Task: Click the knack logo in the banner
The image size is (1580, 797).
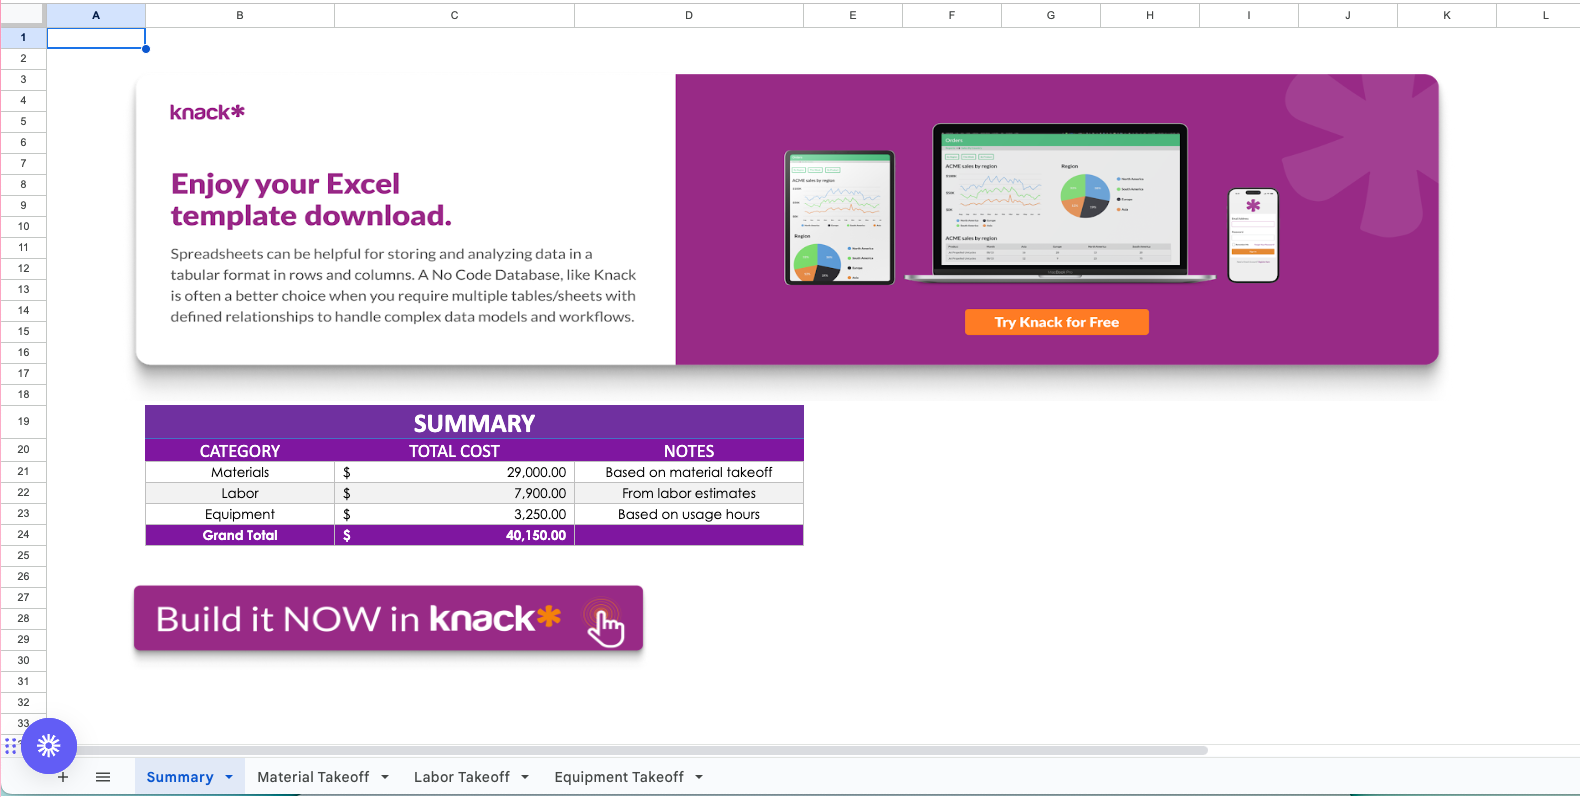Action: point(207,112)
